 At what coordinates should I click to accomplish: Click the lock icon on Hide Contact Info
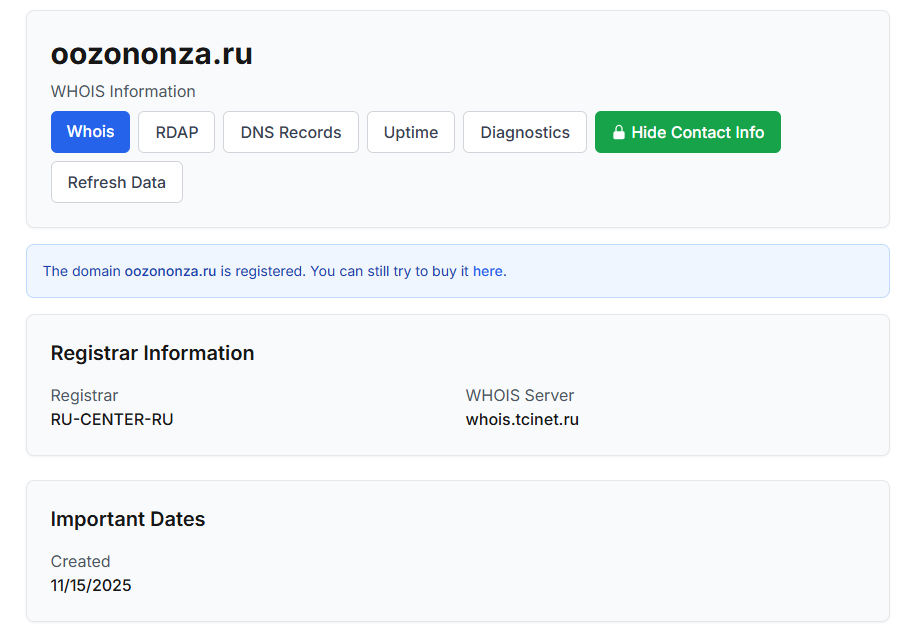[619, 132]
